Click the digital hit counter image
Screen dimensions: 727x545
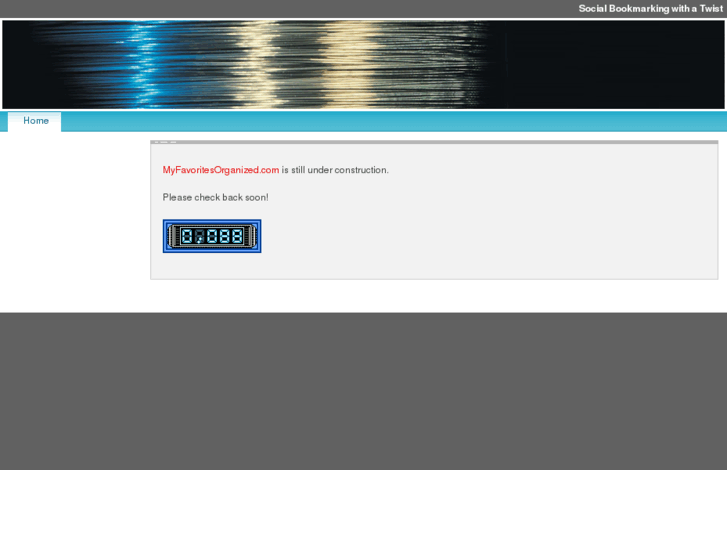(212, 236)
